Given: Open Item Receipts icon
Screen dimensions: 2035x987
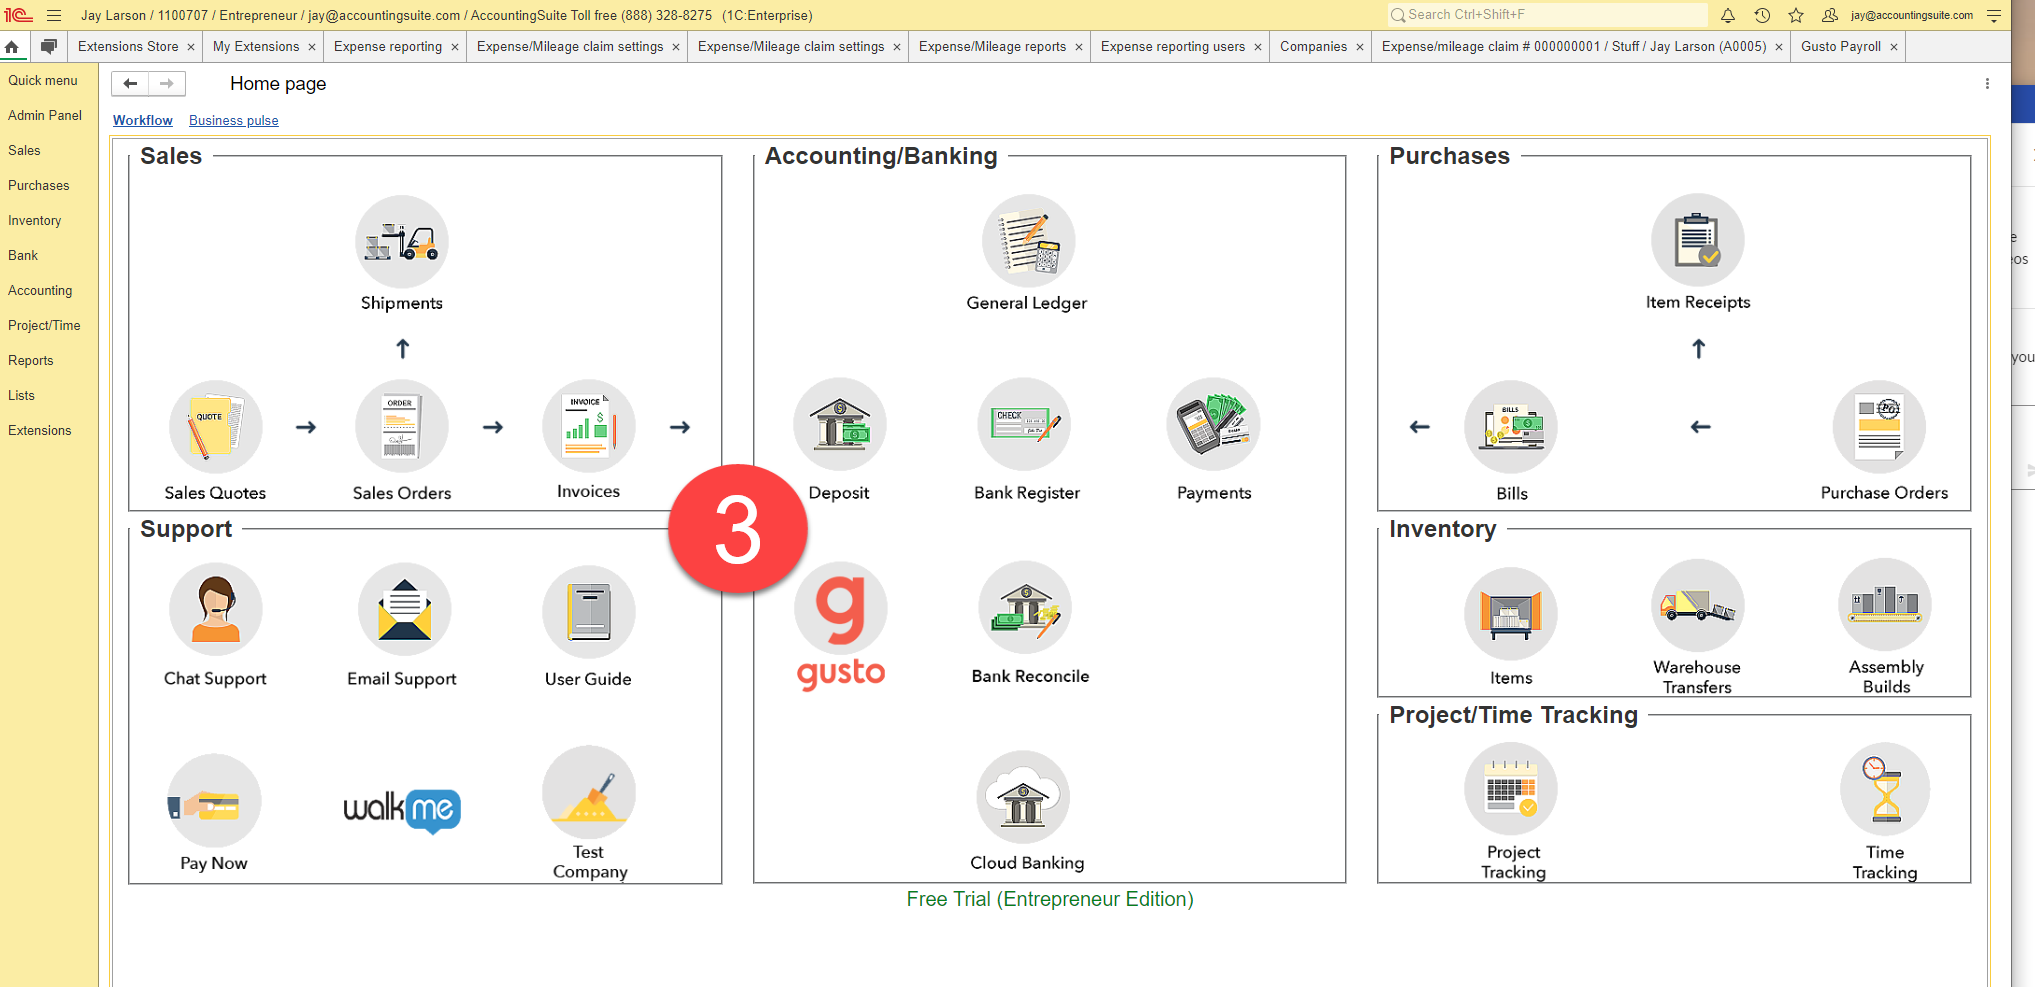Looking at the screenshot, I should [x=1698, y=240].
